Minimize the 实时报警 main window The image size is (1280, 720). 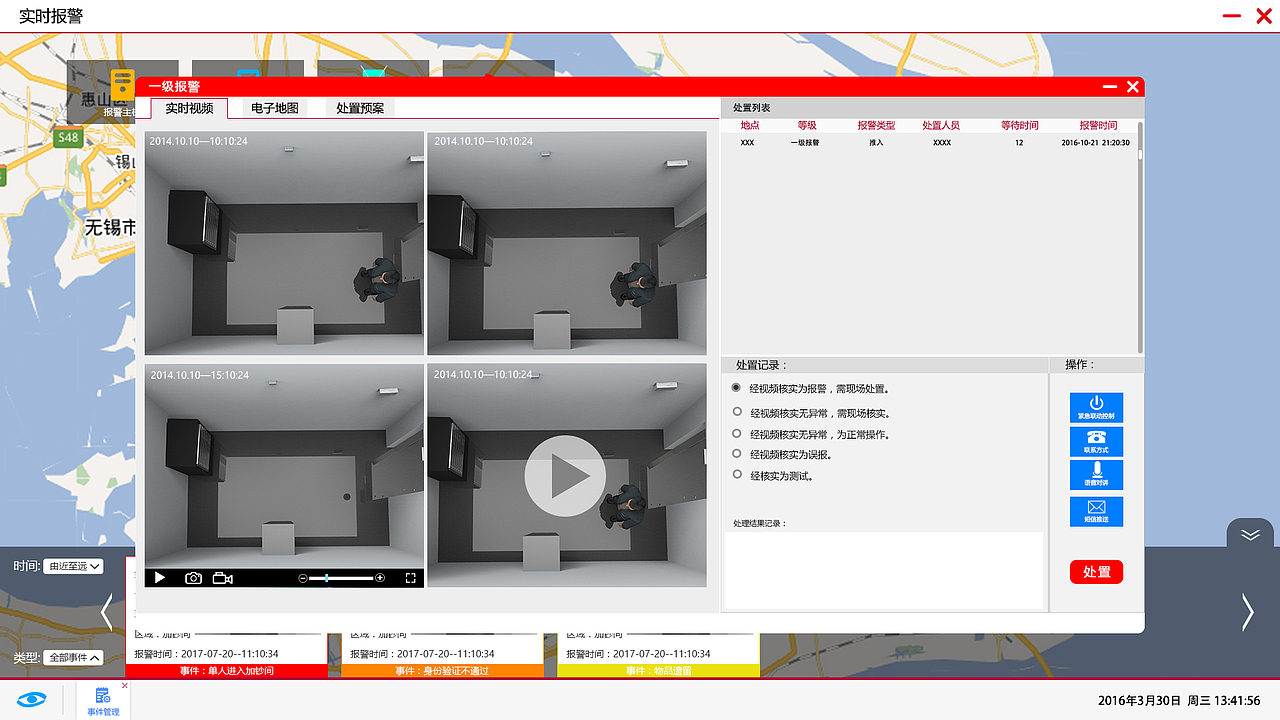[x=1232, y=16]
